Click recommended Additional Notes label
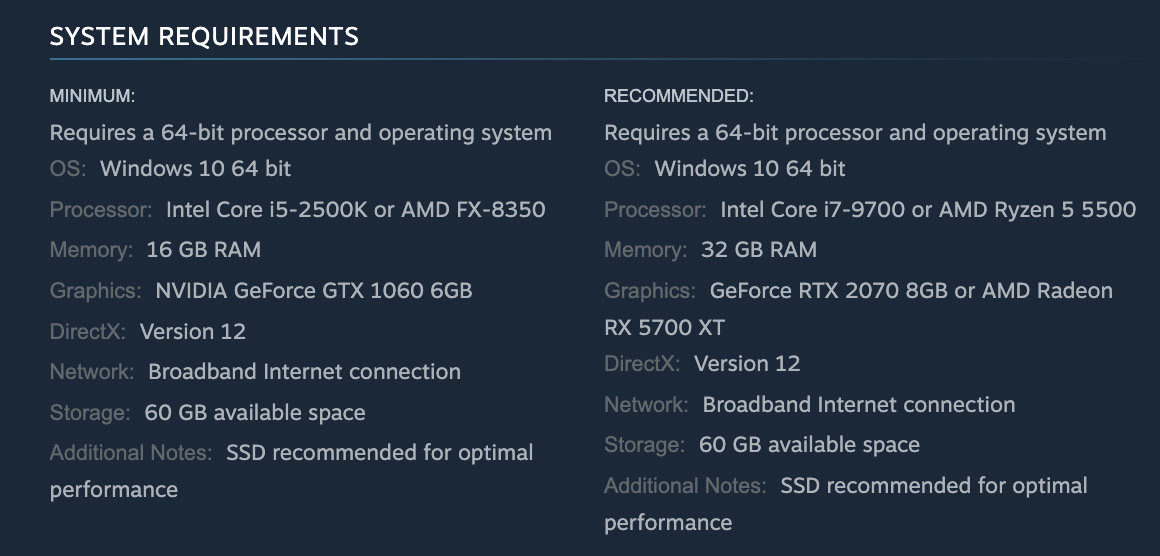 (x=685, y=485)
